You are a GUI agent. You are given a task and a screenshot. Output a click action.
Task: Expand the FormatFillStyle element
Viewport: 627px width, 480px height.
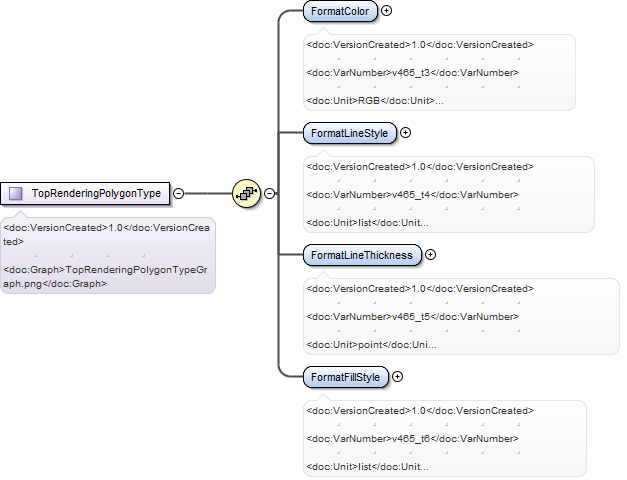pos(397,377)
